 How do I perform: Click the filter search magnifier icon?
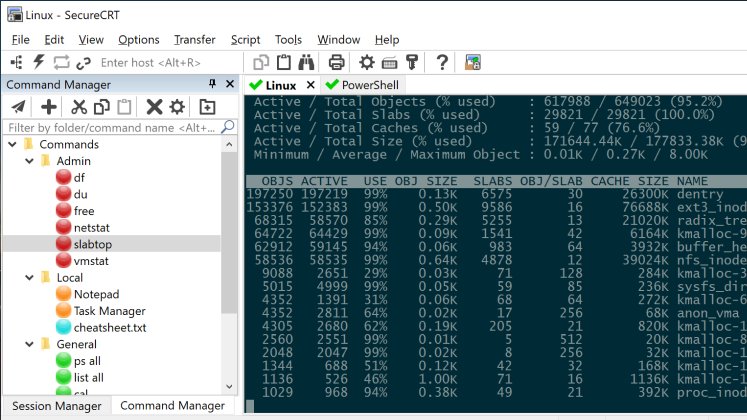click(x=228, y=127)
